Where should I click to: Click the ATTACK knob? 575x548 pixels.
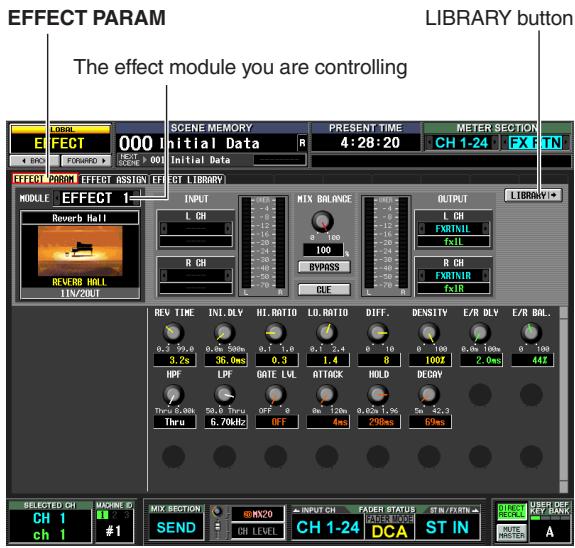click(327, 395)
